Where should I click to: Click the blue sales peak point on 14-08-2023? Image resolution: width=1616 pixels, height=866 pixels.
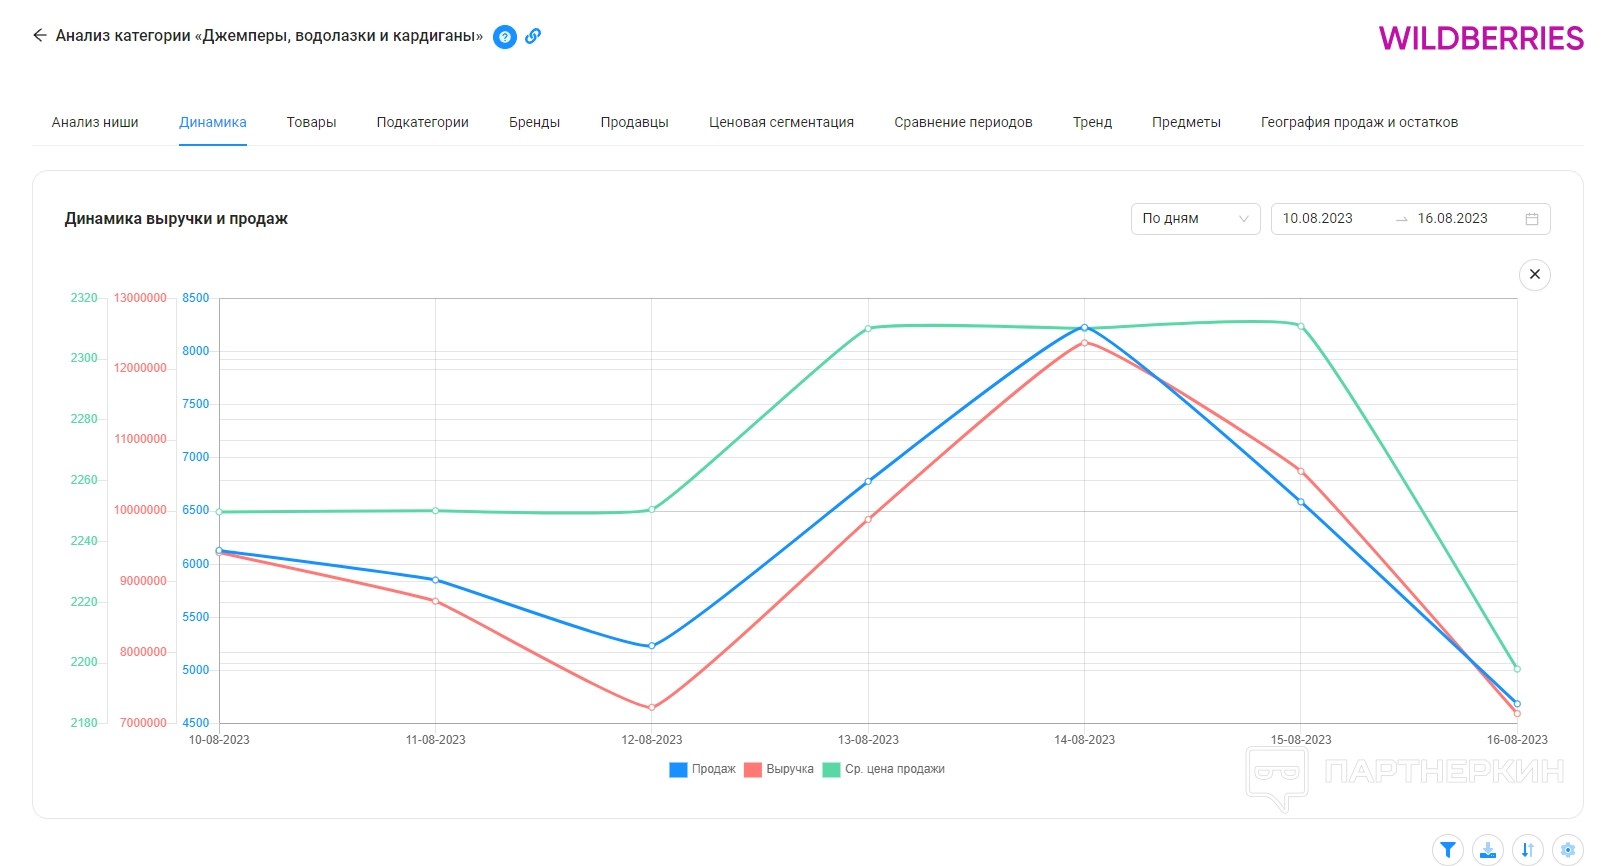(1084, 328)
